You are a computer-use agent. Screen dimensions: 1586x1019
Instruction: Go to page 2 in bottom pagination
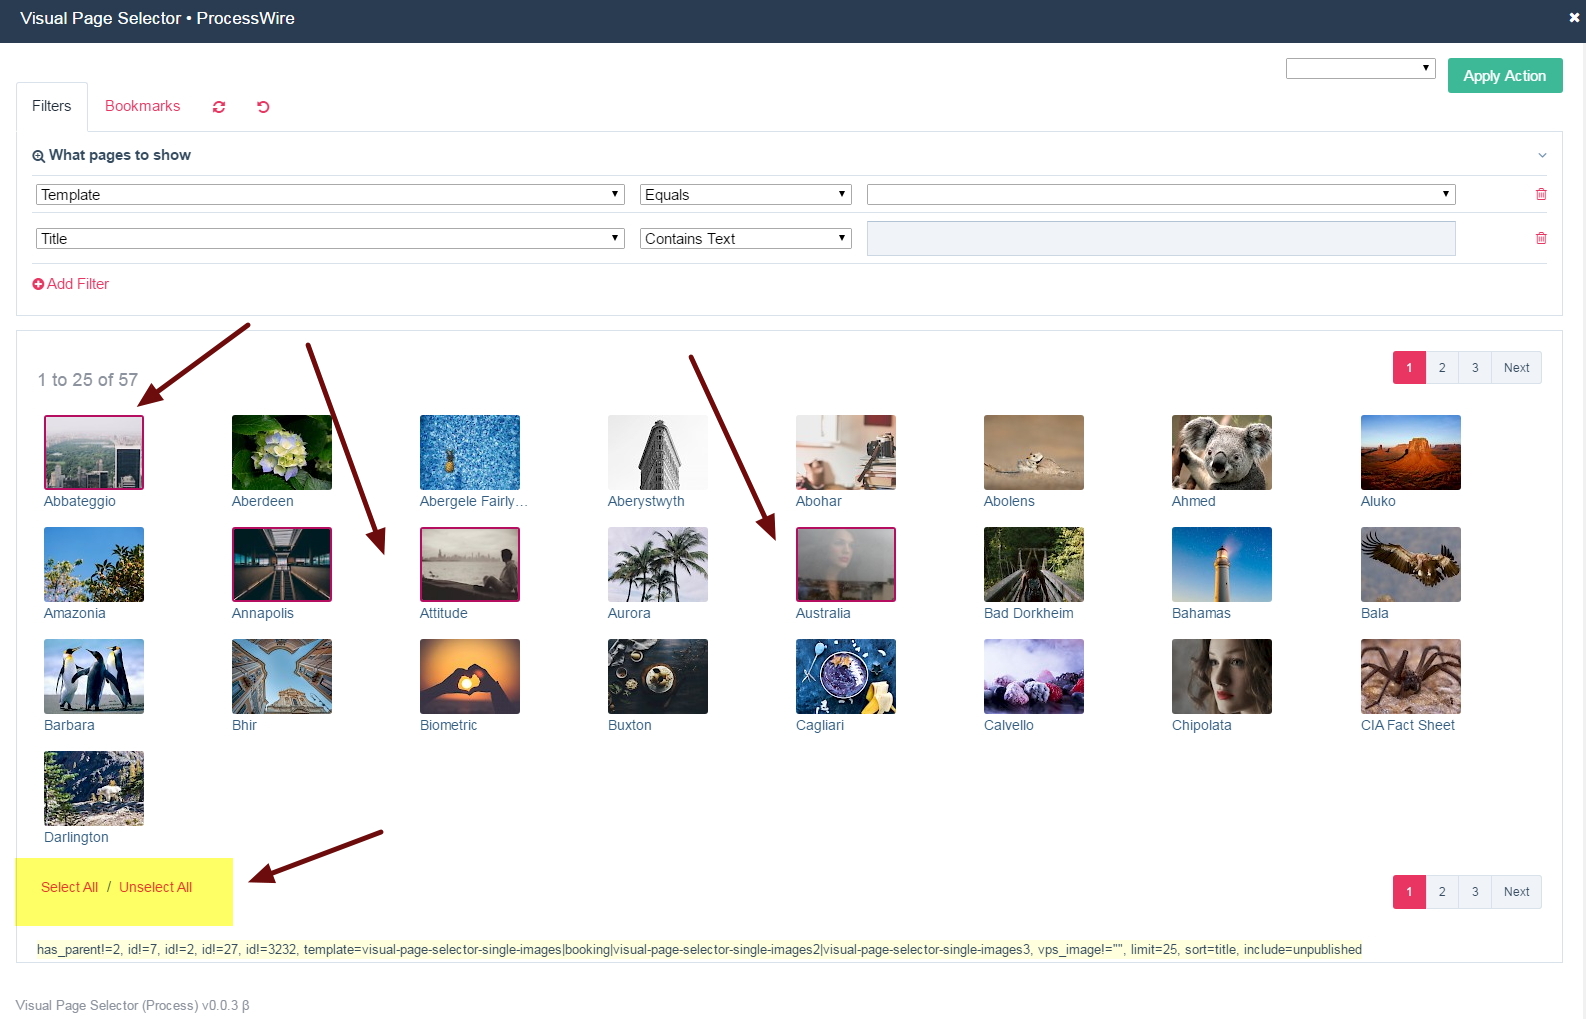(1442, 892)
